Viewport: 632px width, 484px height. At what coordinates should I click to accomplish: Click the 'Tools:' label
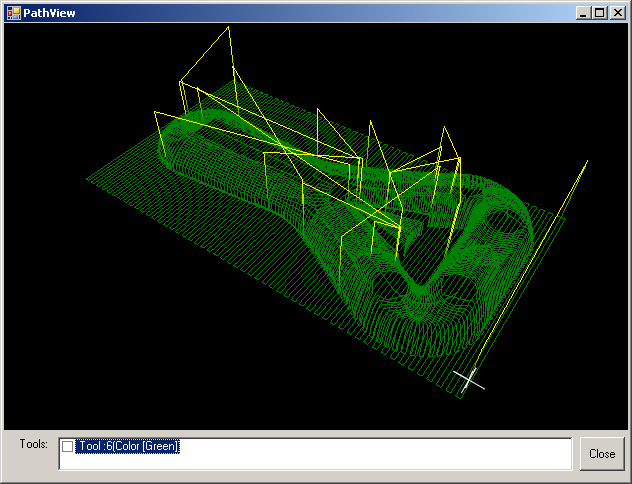tap(34, 444)
